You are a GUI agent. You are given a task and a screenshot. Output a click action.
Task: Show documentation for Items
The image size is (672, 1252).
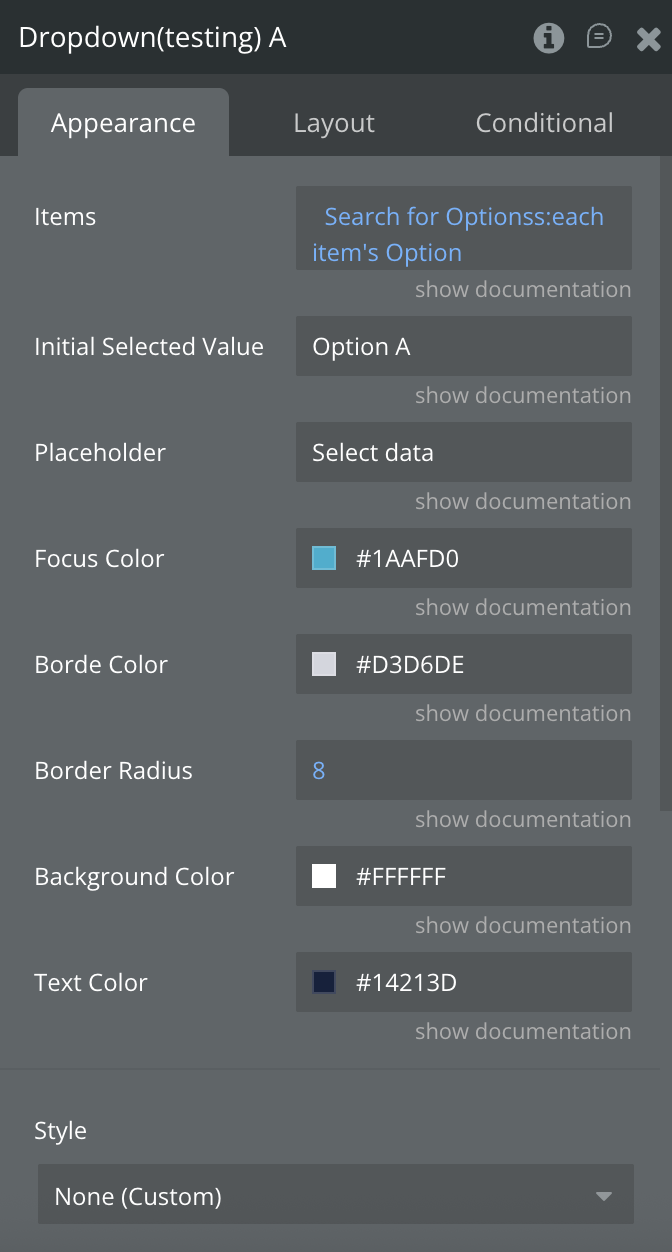click(523, 290)
